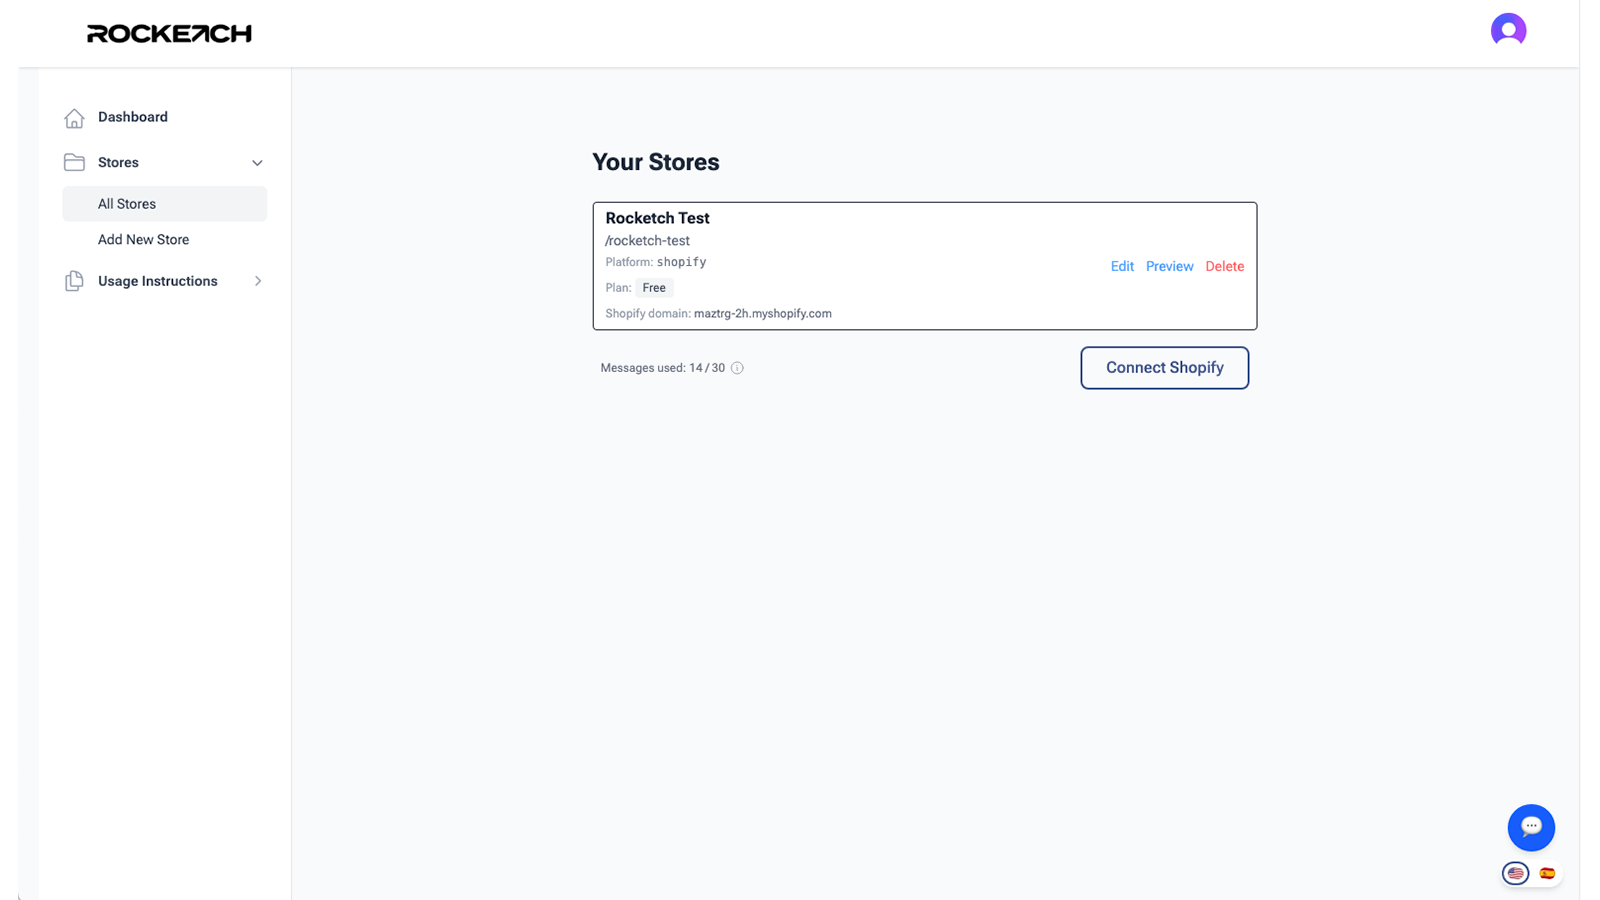The image size is (1600, 900).
Task: Click the Free plan badge
Action: pyautogui.click(x=654, y=288)
